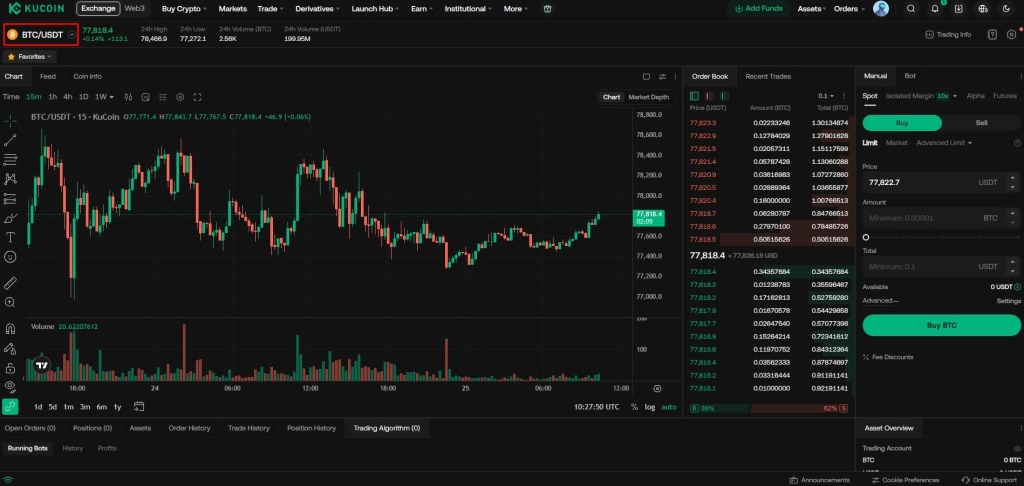Toggle lock all drawing tools
This screenshot has height=486, width=1024.
10,368
